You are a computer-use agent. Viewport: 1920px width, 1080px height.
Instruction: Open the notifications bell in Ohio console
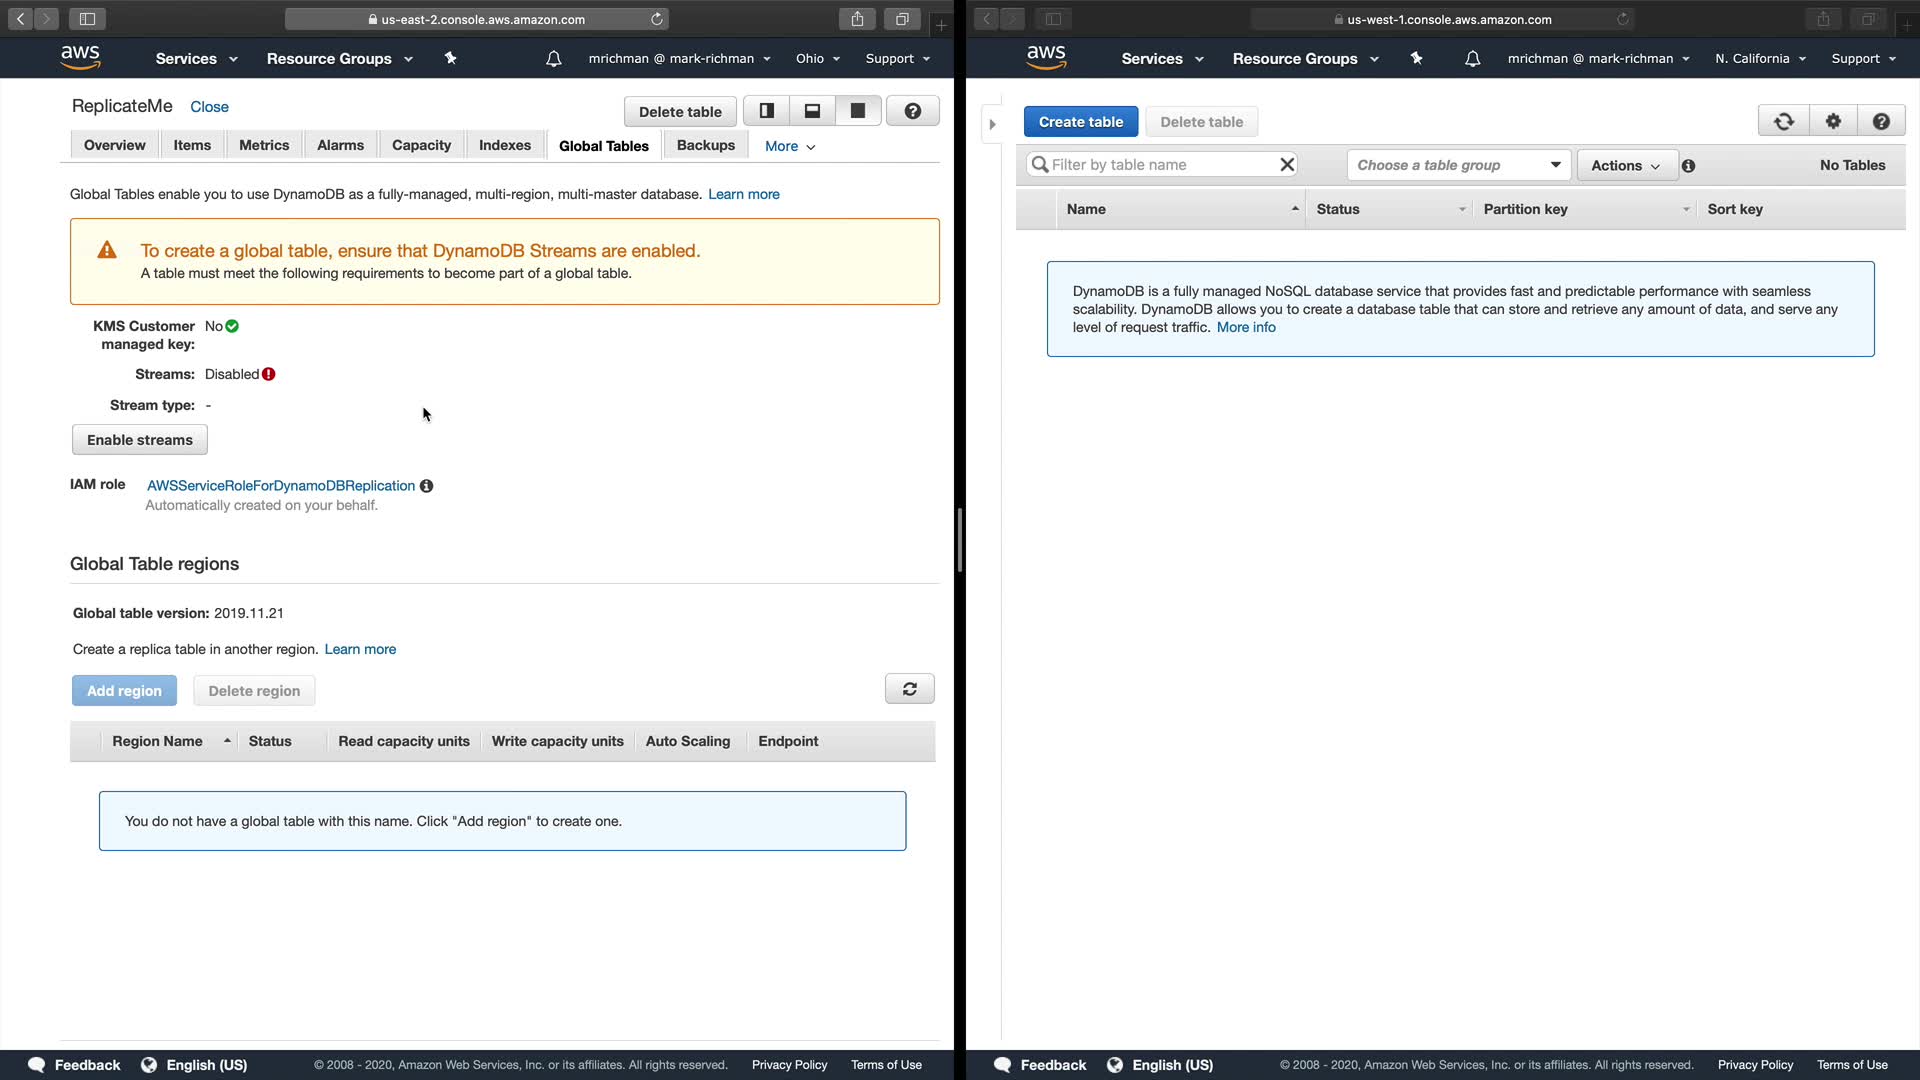tap(553, 59)
